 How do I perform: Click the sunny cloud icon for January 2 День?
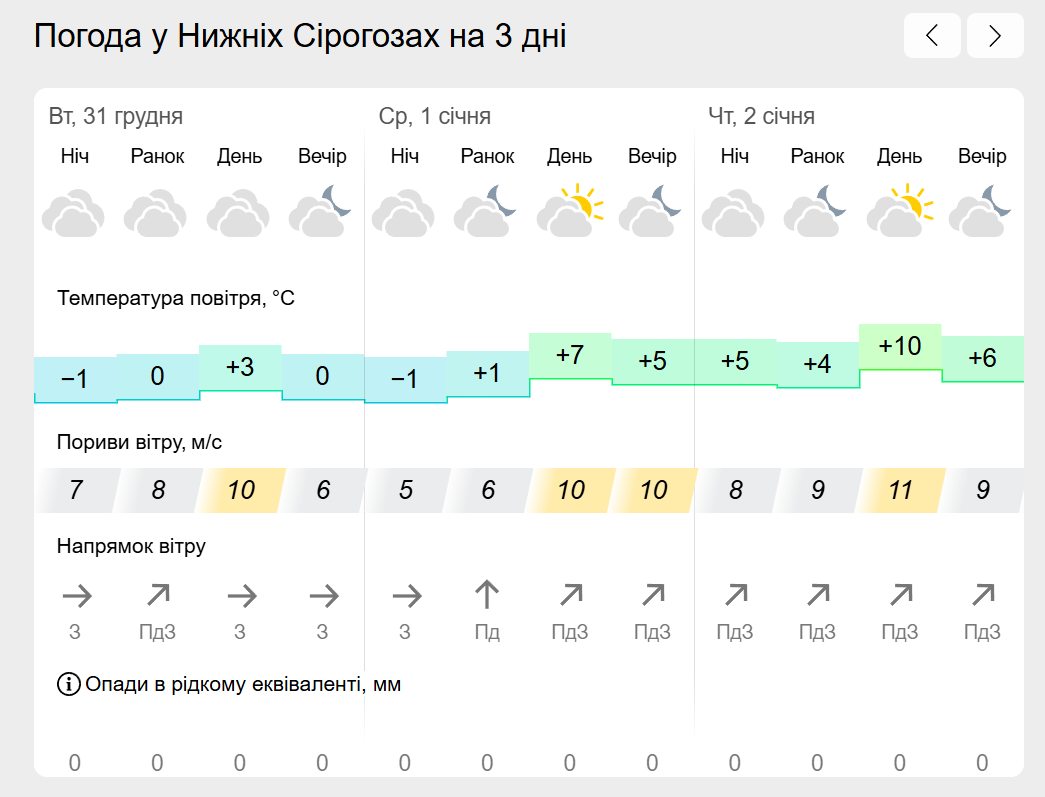pyautogui.click(x=900, y=211)
